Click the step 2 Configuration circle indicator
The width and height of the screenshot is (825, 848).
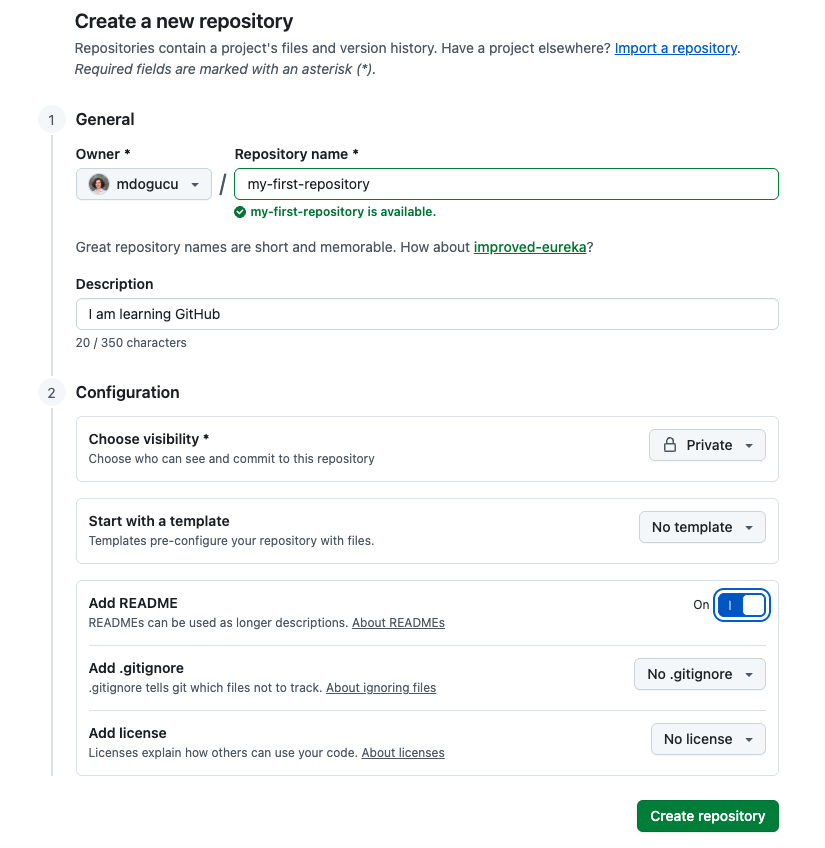(x=51, y=392)
